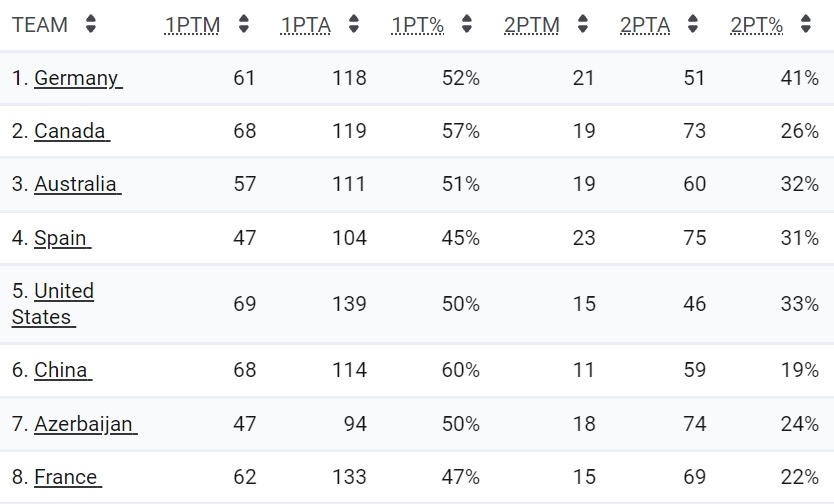Click the 2PTA column header label
834x504 pixels.
pos(645,25)
